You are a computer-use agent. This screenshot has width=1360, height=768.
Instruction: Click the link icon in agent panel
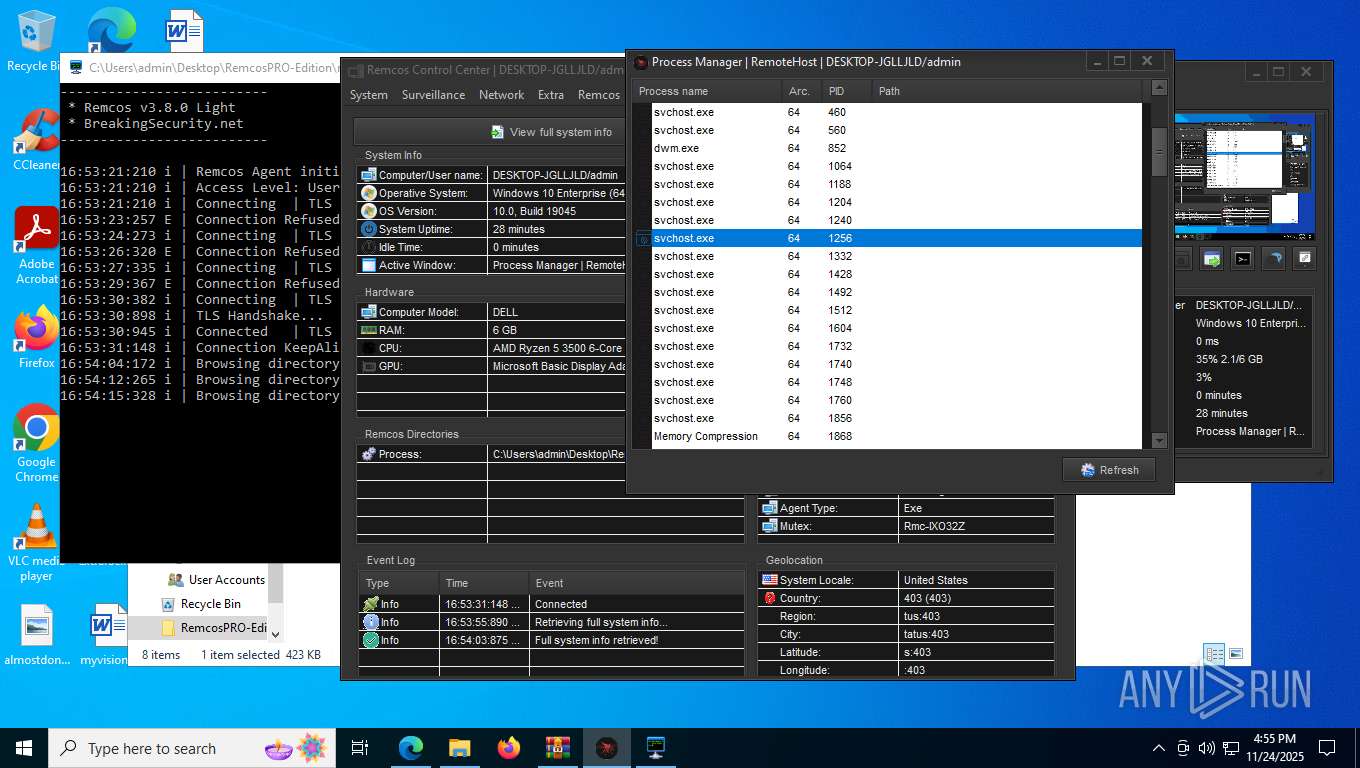point(1304,259)
